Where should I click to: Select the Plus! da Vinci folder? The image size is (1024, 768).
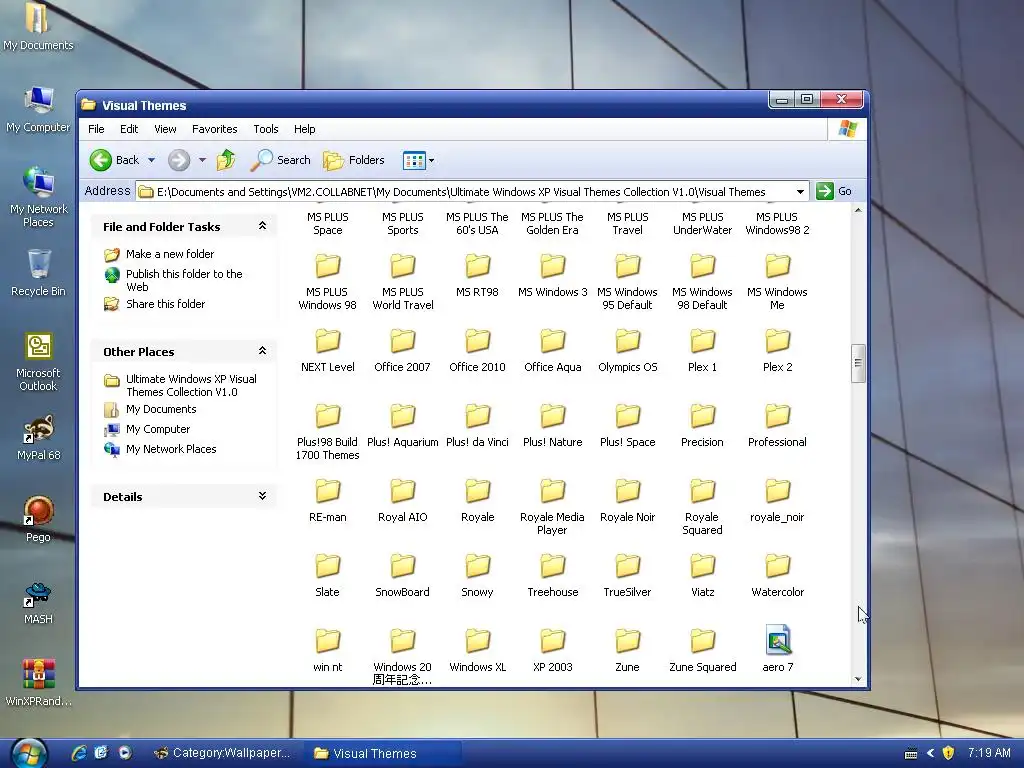[x=477, y=424]
